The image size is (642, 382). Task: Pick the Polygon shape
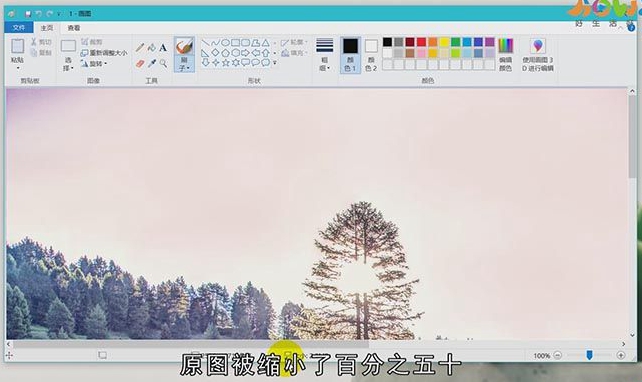tap(255, 43)
